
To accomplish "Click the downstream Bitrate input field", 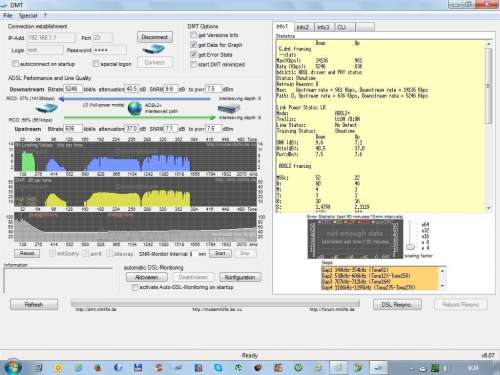I will coord(73,89).
